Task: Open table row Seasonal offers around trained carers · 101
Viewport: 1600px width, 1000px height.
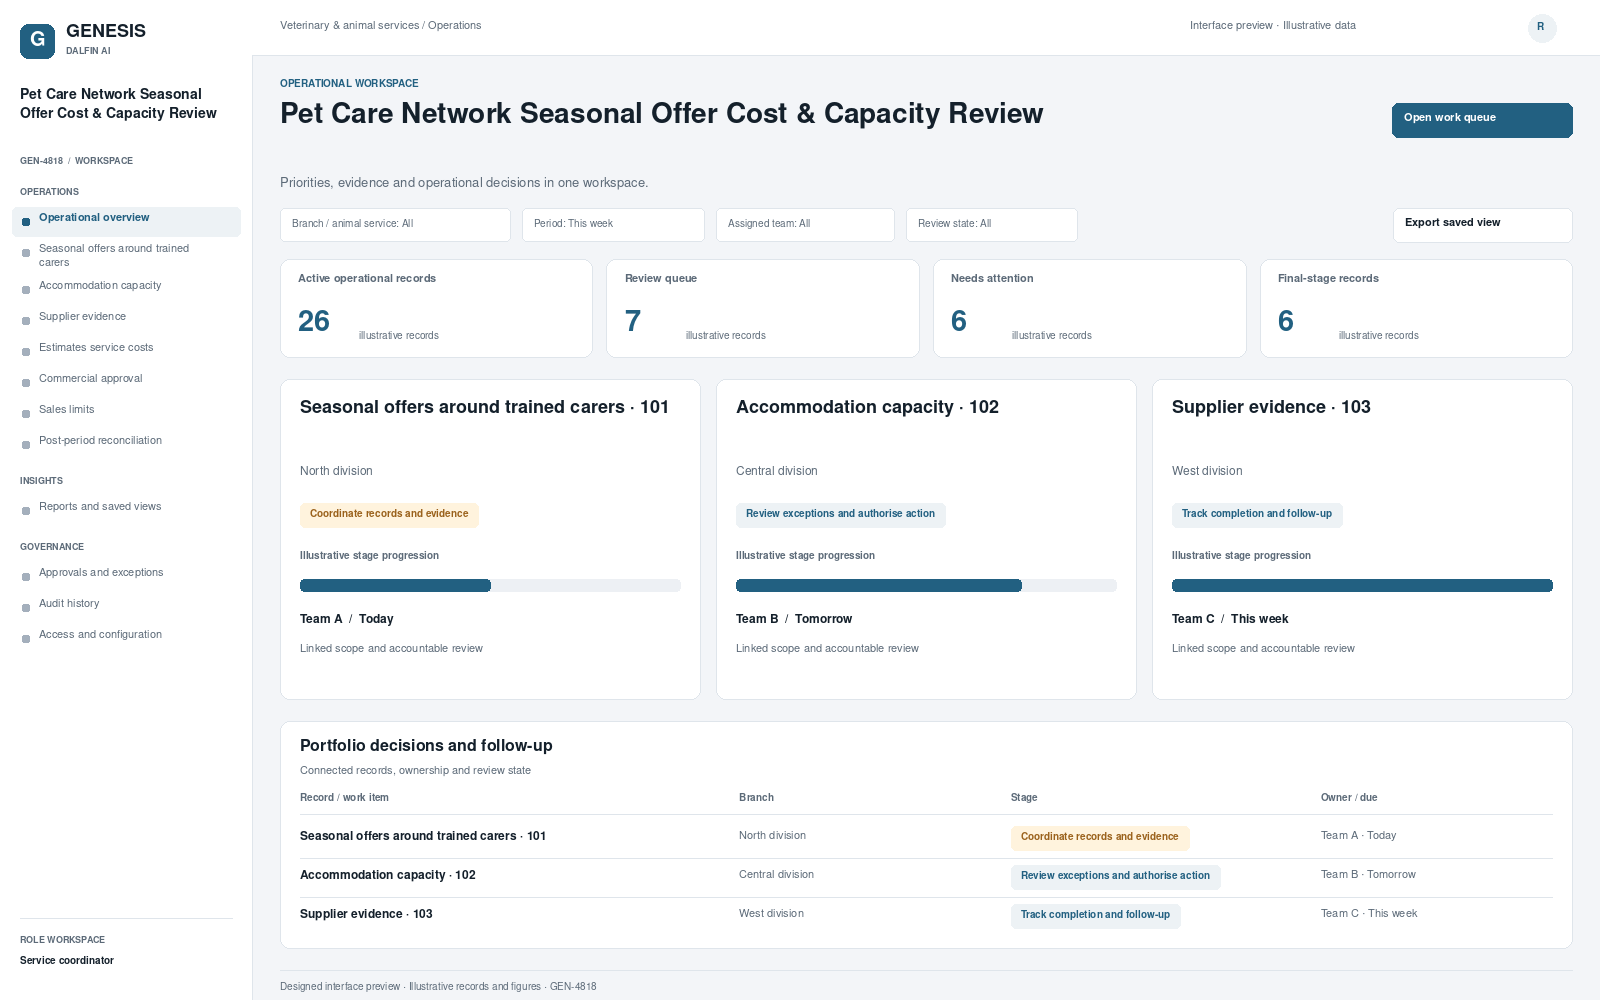Action: (926, 837)
